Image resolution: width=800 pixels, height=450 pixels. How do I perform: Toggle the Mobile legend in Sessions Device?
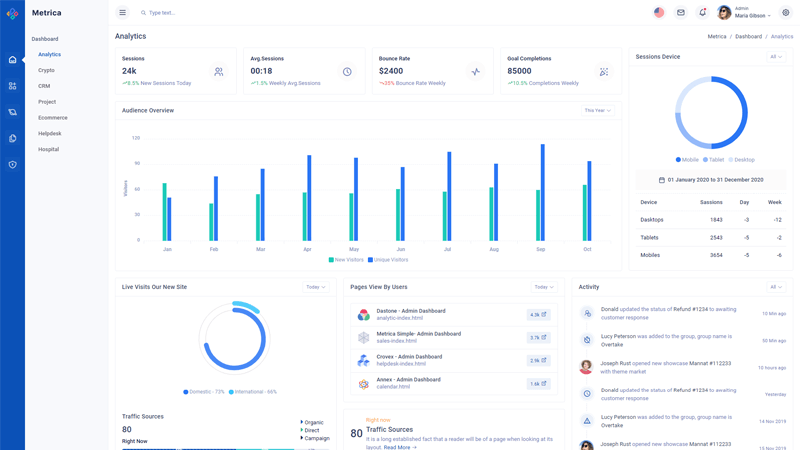[x=687, y=160]
